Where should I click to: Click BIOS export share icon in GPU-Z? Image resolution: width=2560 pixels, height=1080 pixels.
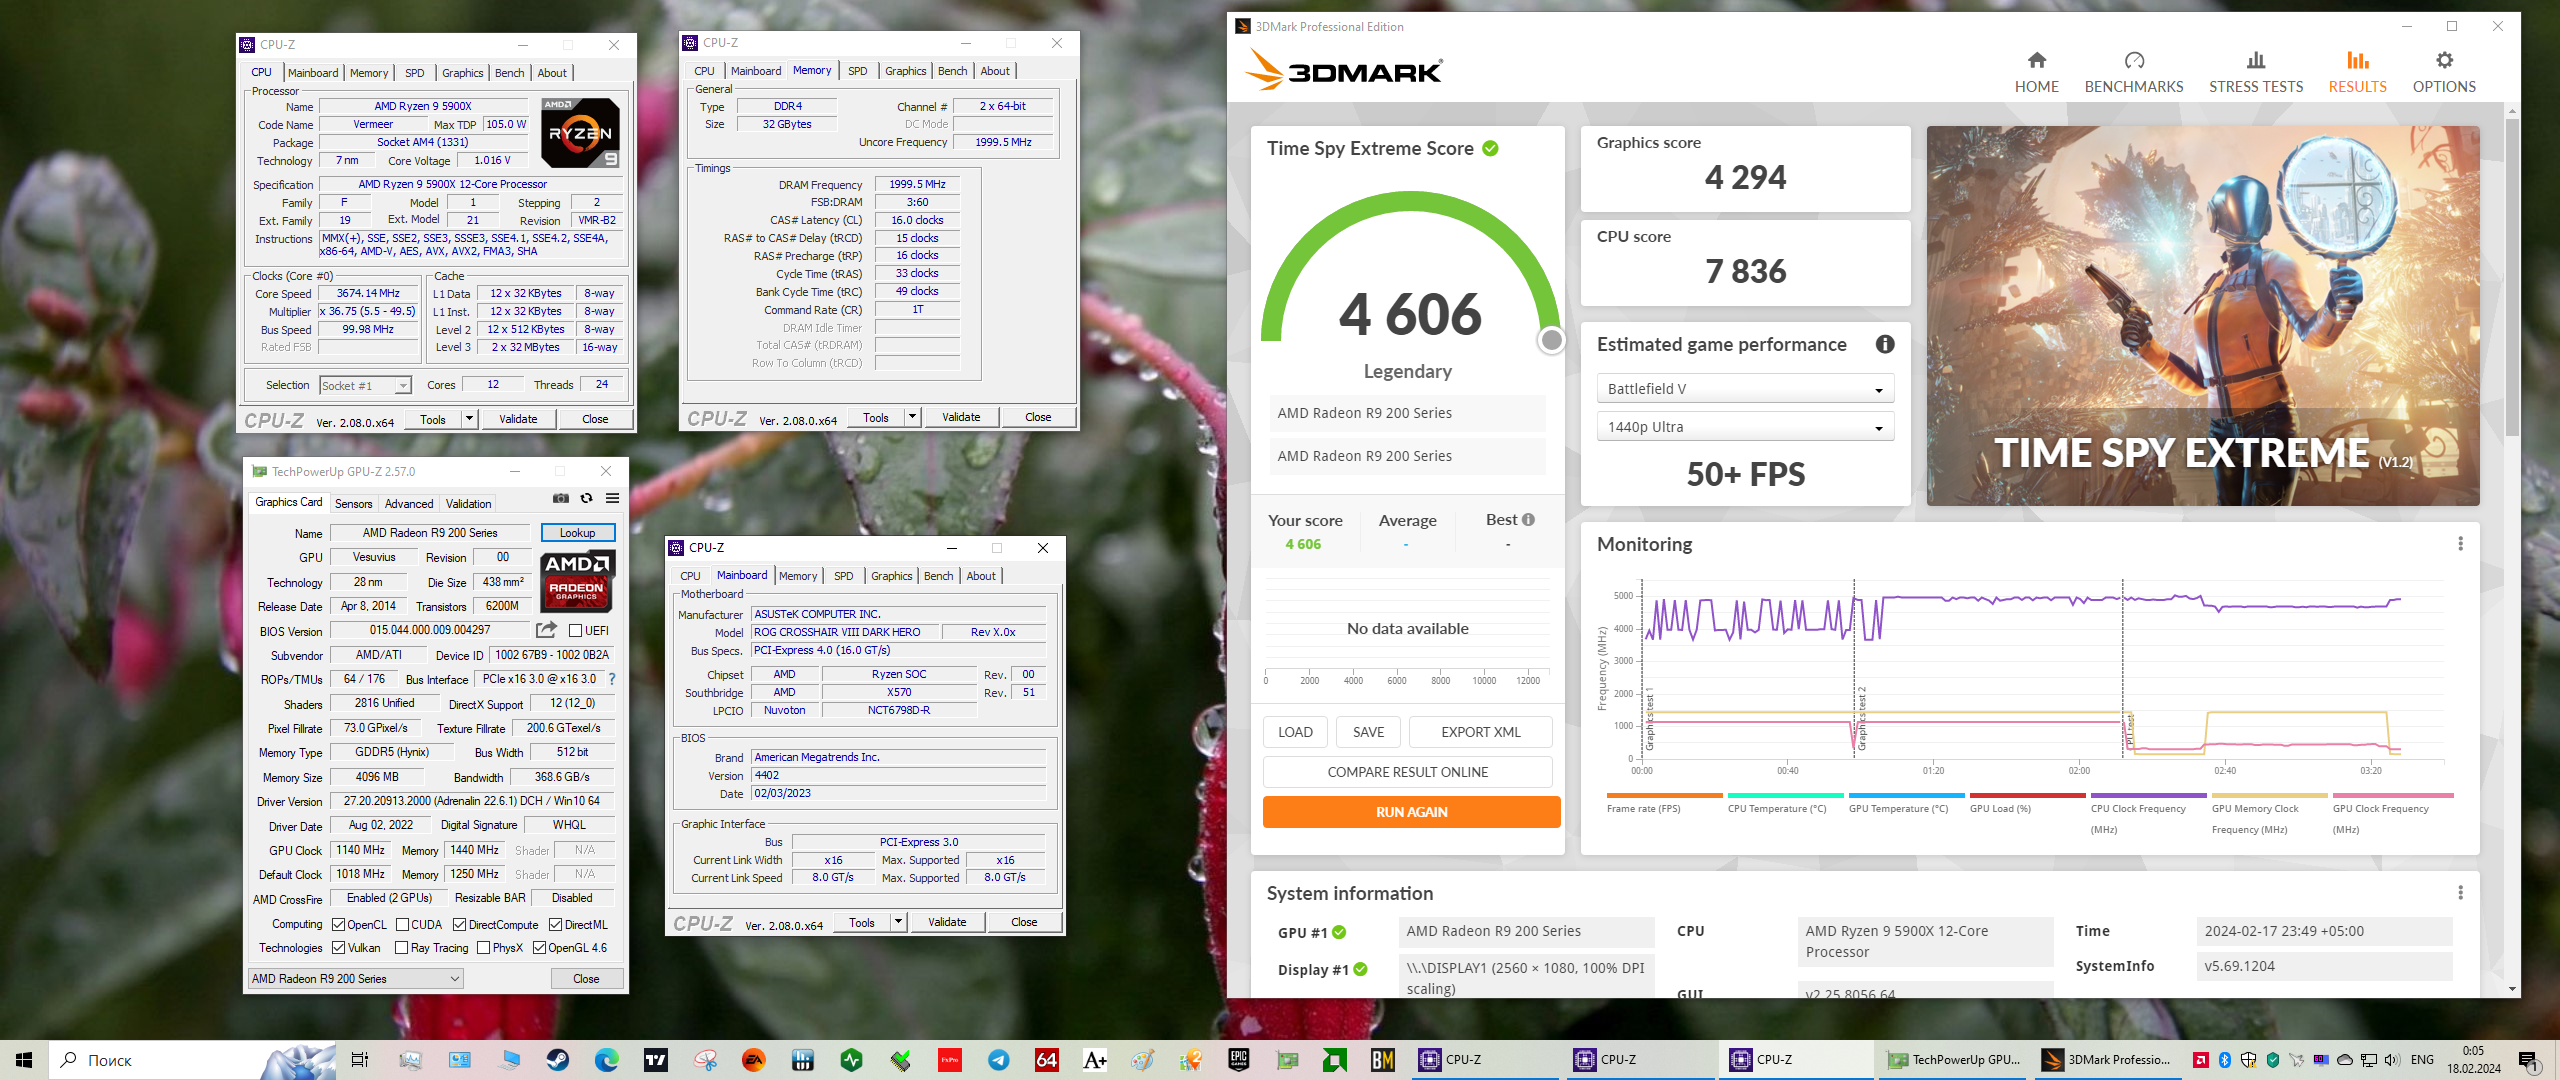546,630
